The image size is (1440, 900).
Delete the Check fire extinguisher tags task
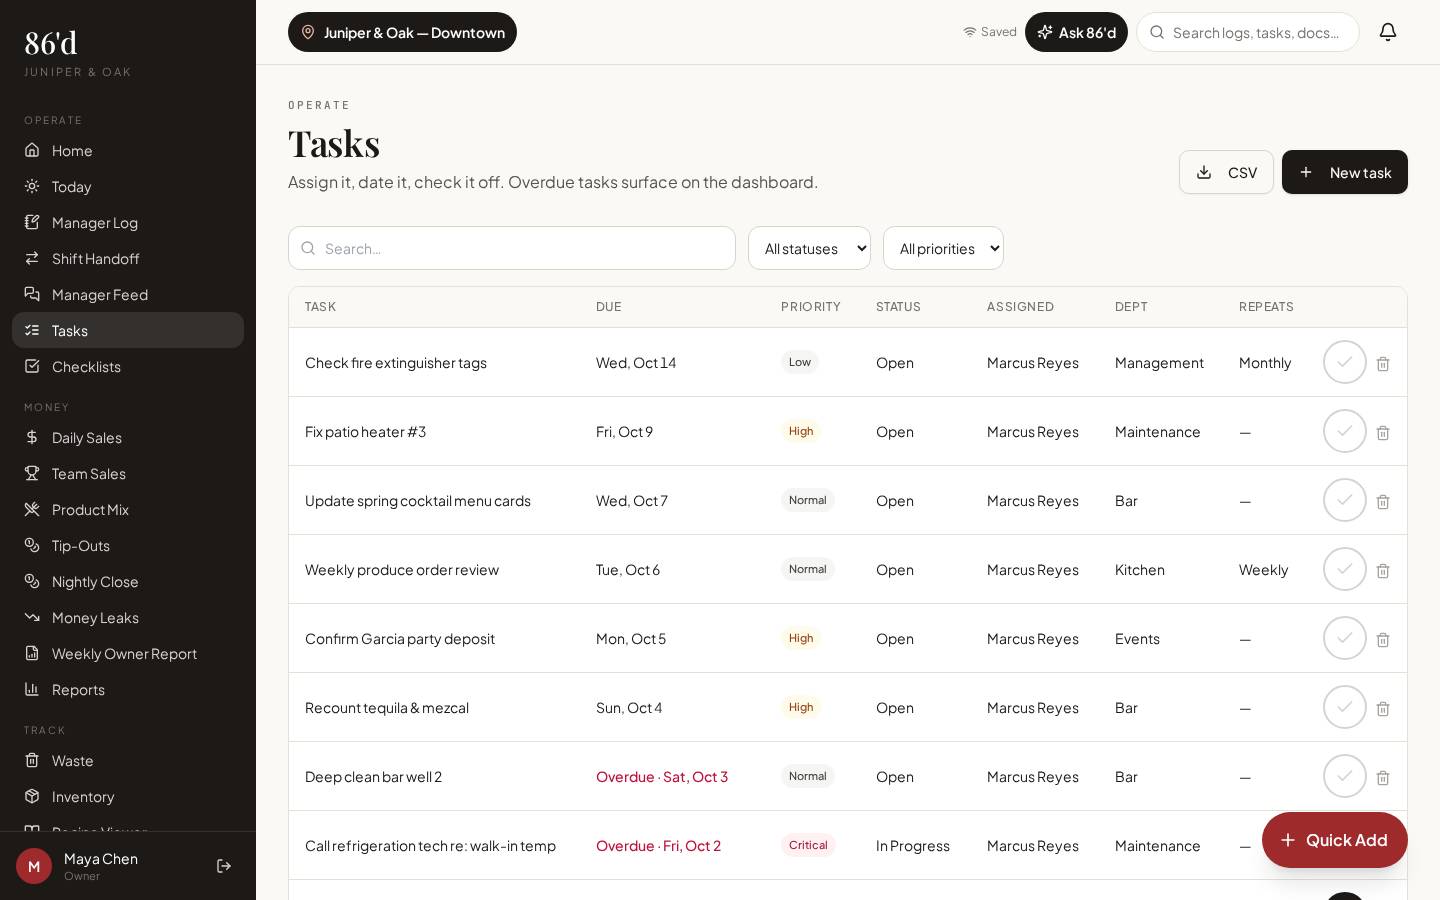[x=1383, y=363]
